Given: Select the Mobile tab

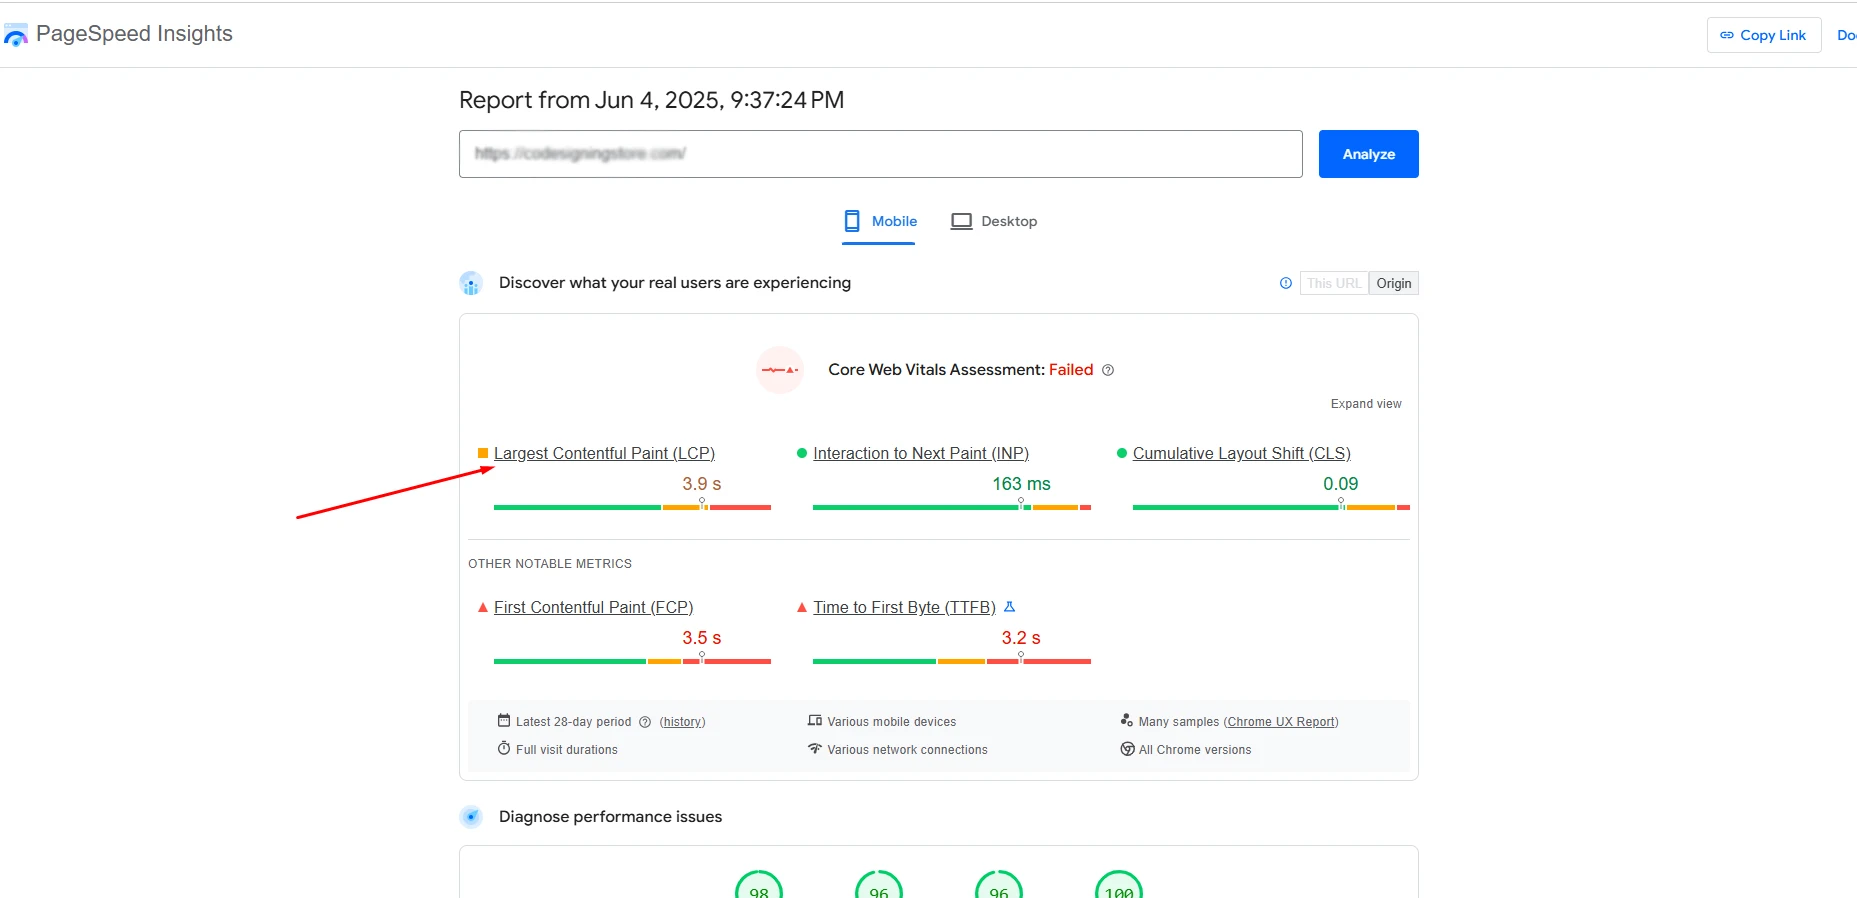Looking at the screenshot, I should point(880,221).
